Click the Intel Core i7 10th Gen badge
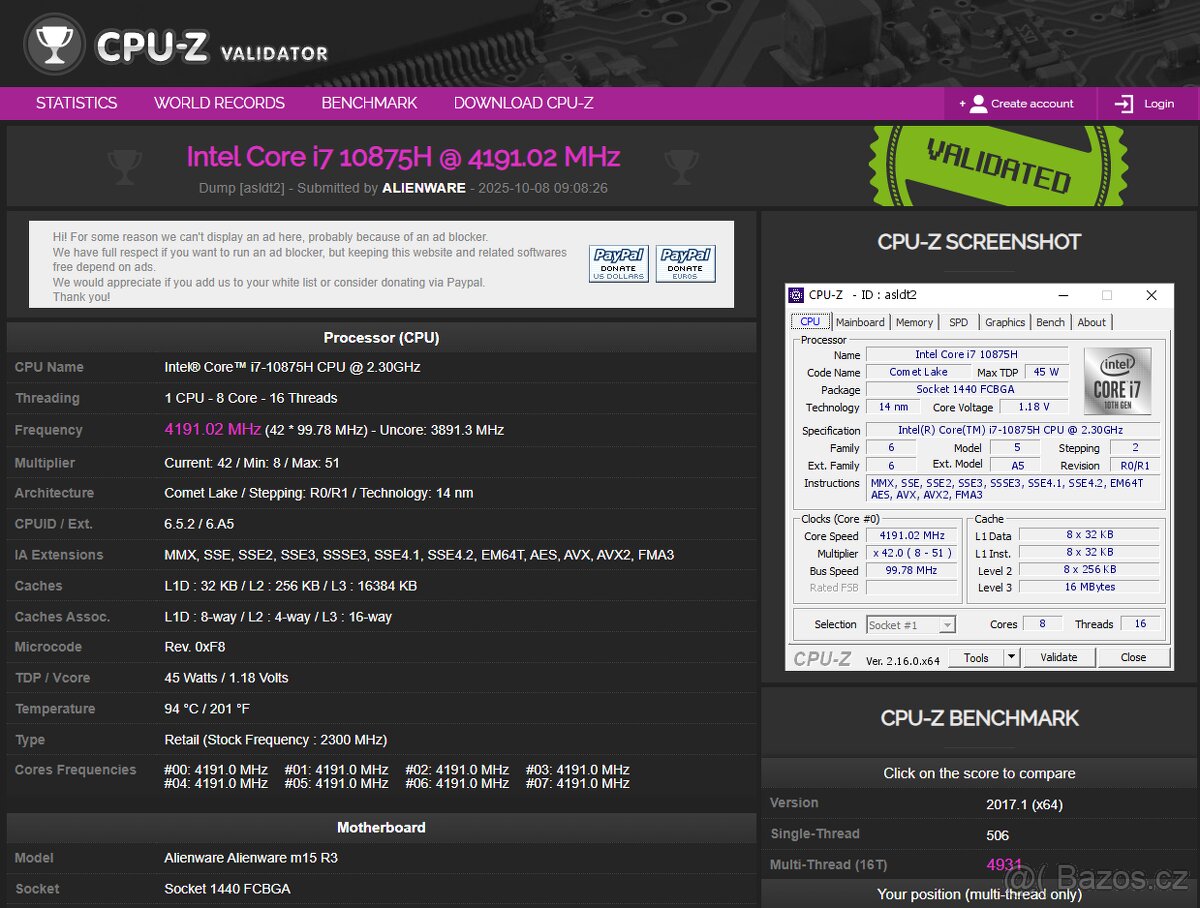 [1117, 380]
